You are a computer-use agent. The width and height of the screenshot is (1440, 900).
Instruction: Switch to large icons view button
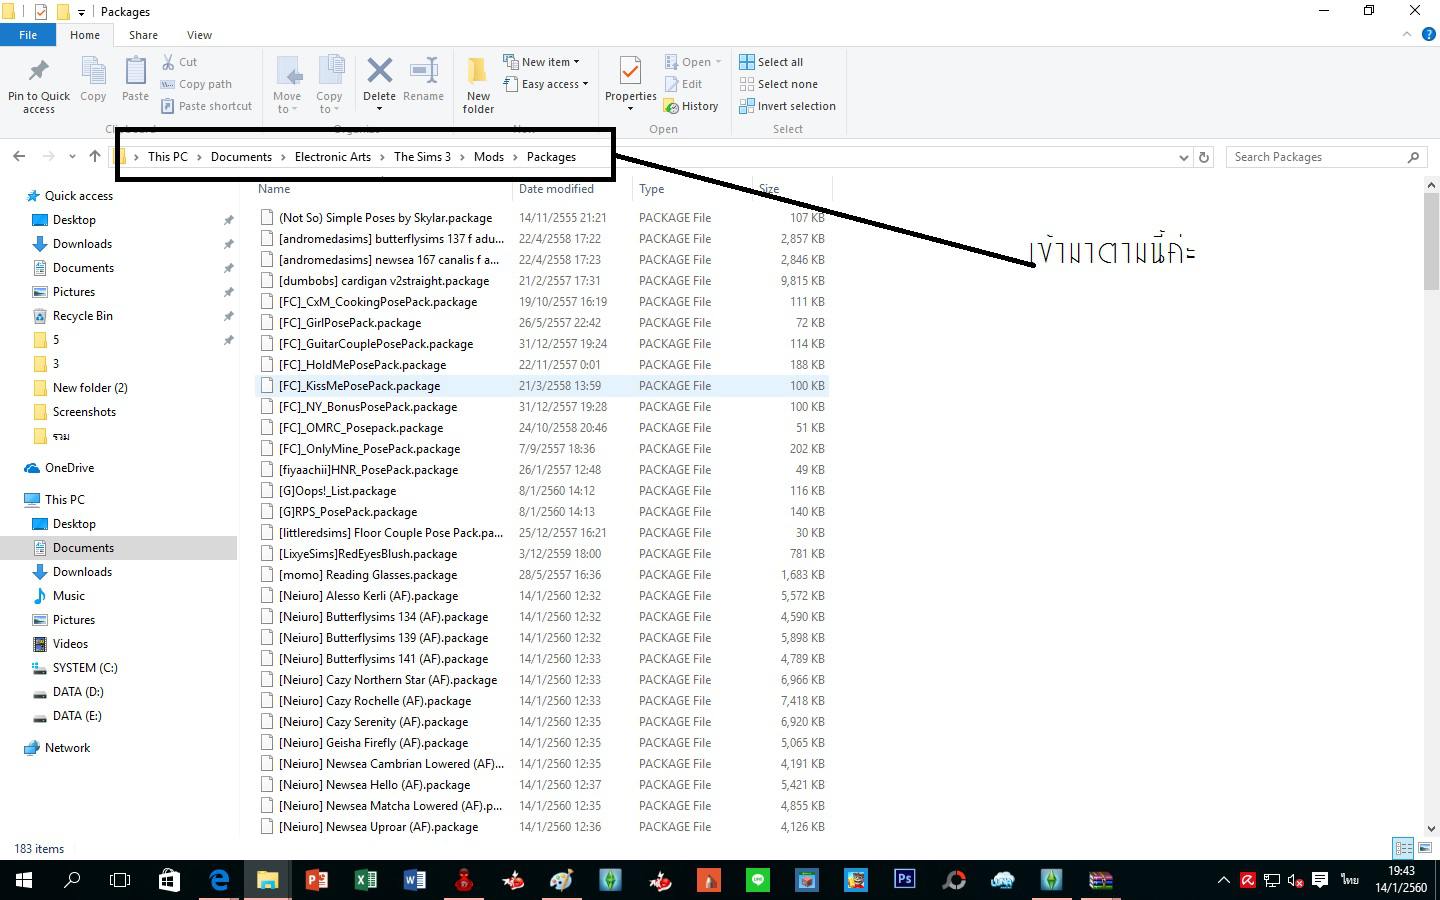coord(1425,848)
